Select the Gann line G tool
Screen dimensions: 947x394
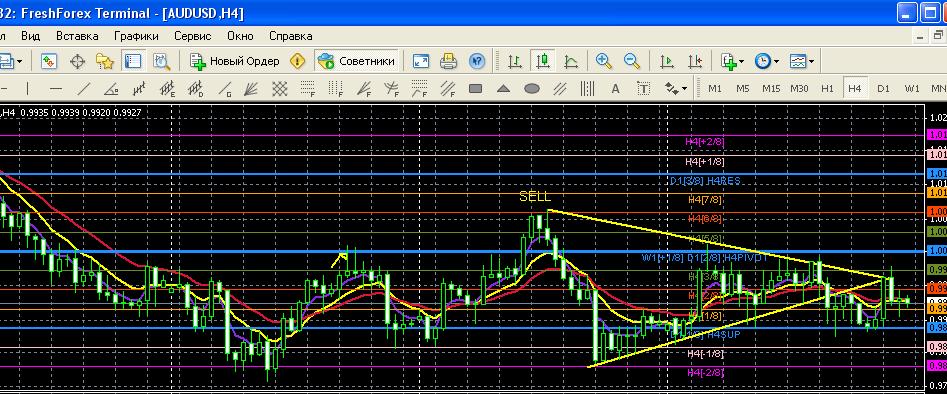(x=224, y=89)
